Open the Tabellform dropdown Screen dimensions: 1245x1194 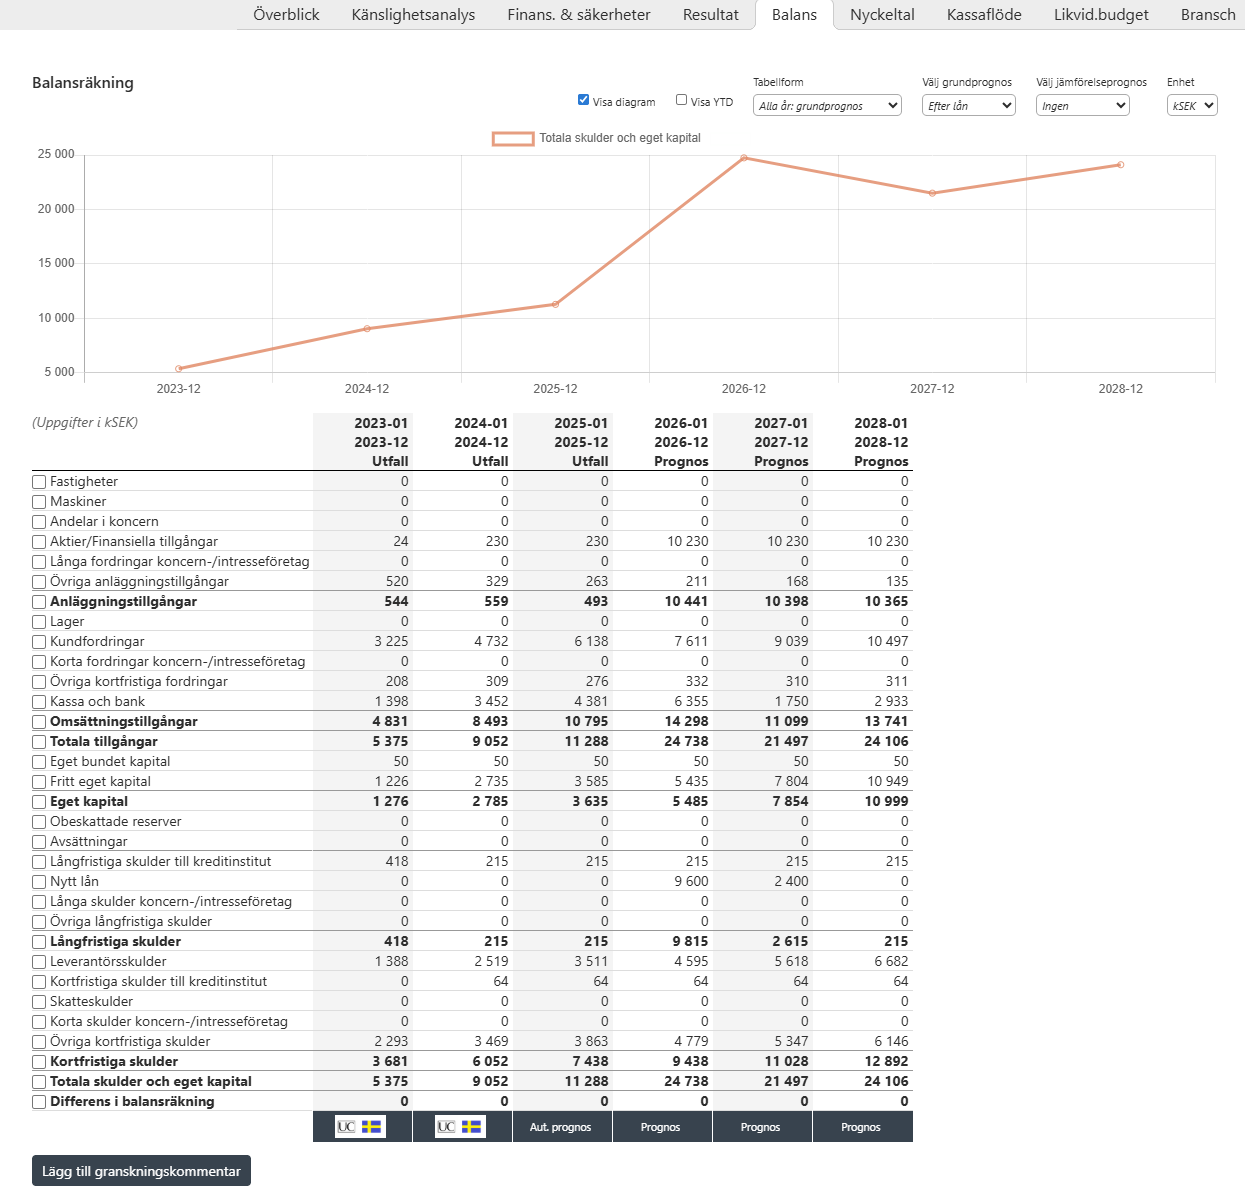click(x=827, y=105)
